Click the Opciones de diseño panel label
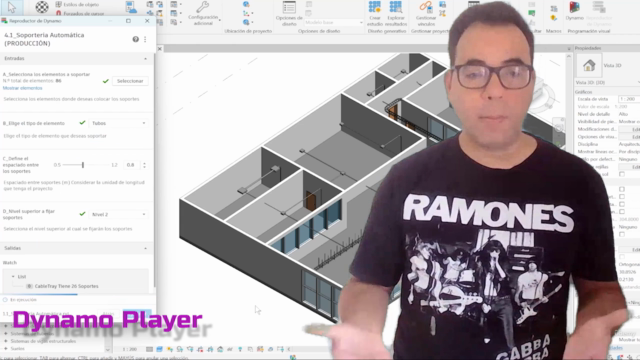 [x=319, y=31]
